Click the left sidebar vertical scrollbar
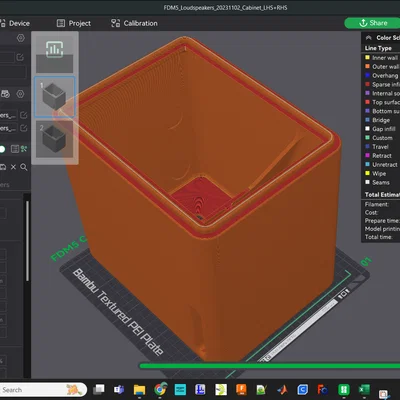400x400 pixels. [27, 241]
